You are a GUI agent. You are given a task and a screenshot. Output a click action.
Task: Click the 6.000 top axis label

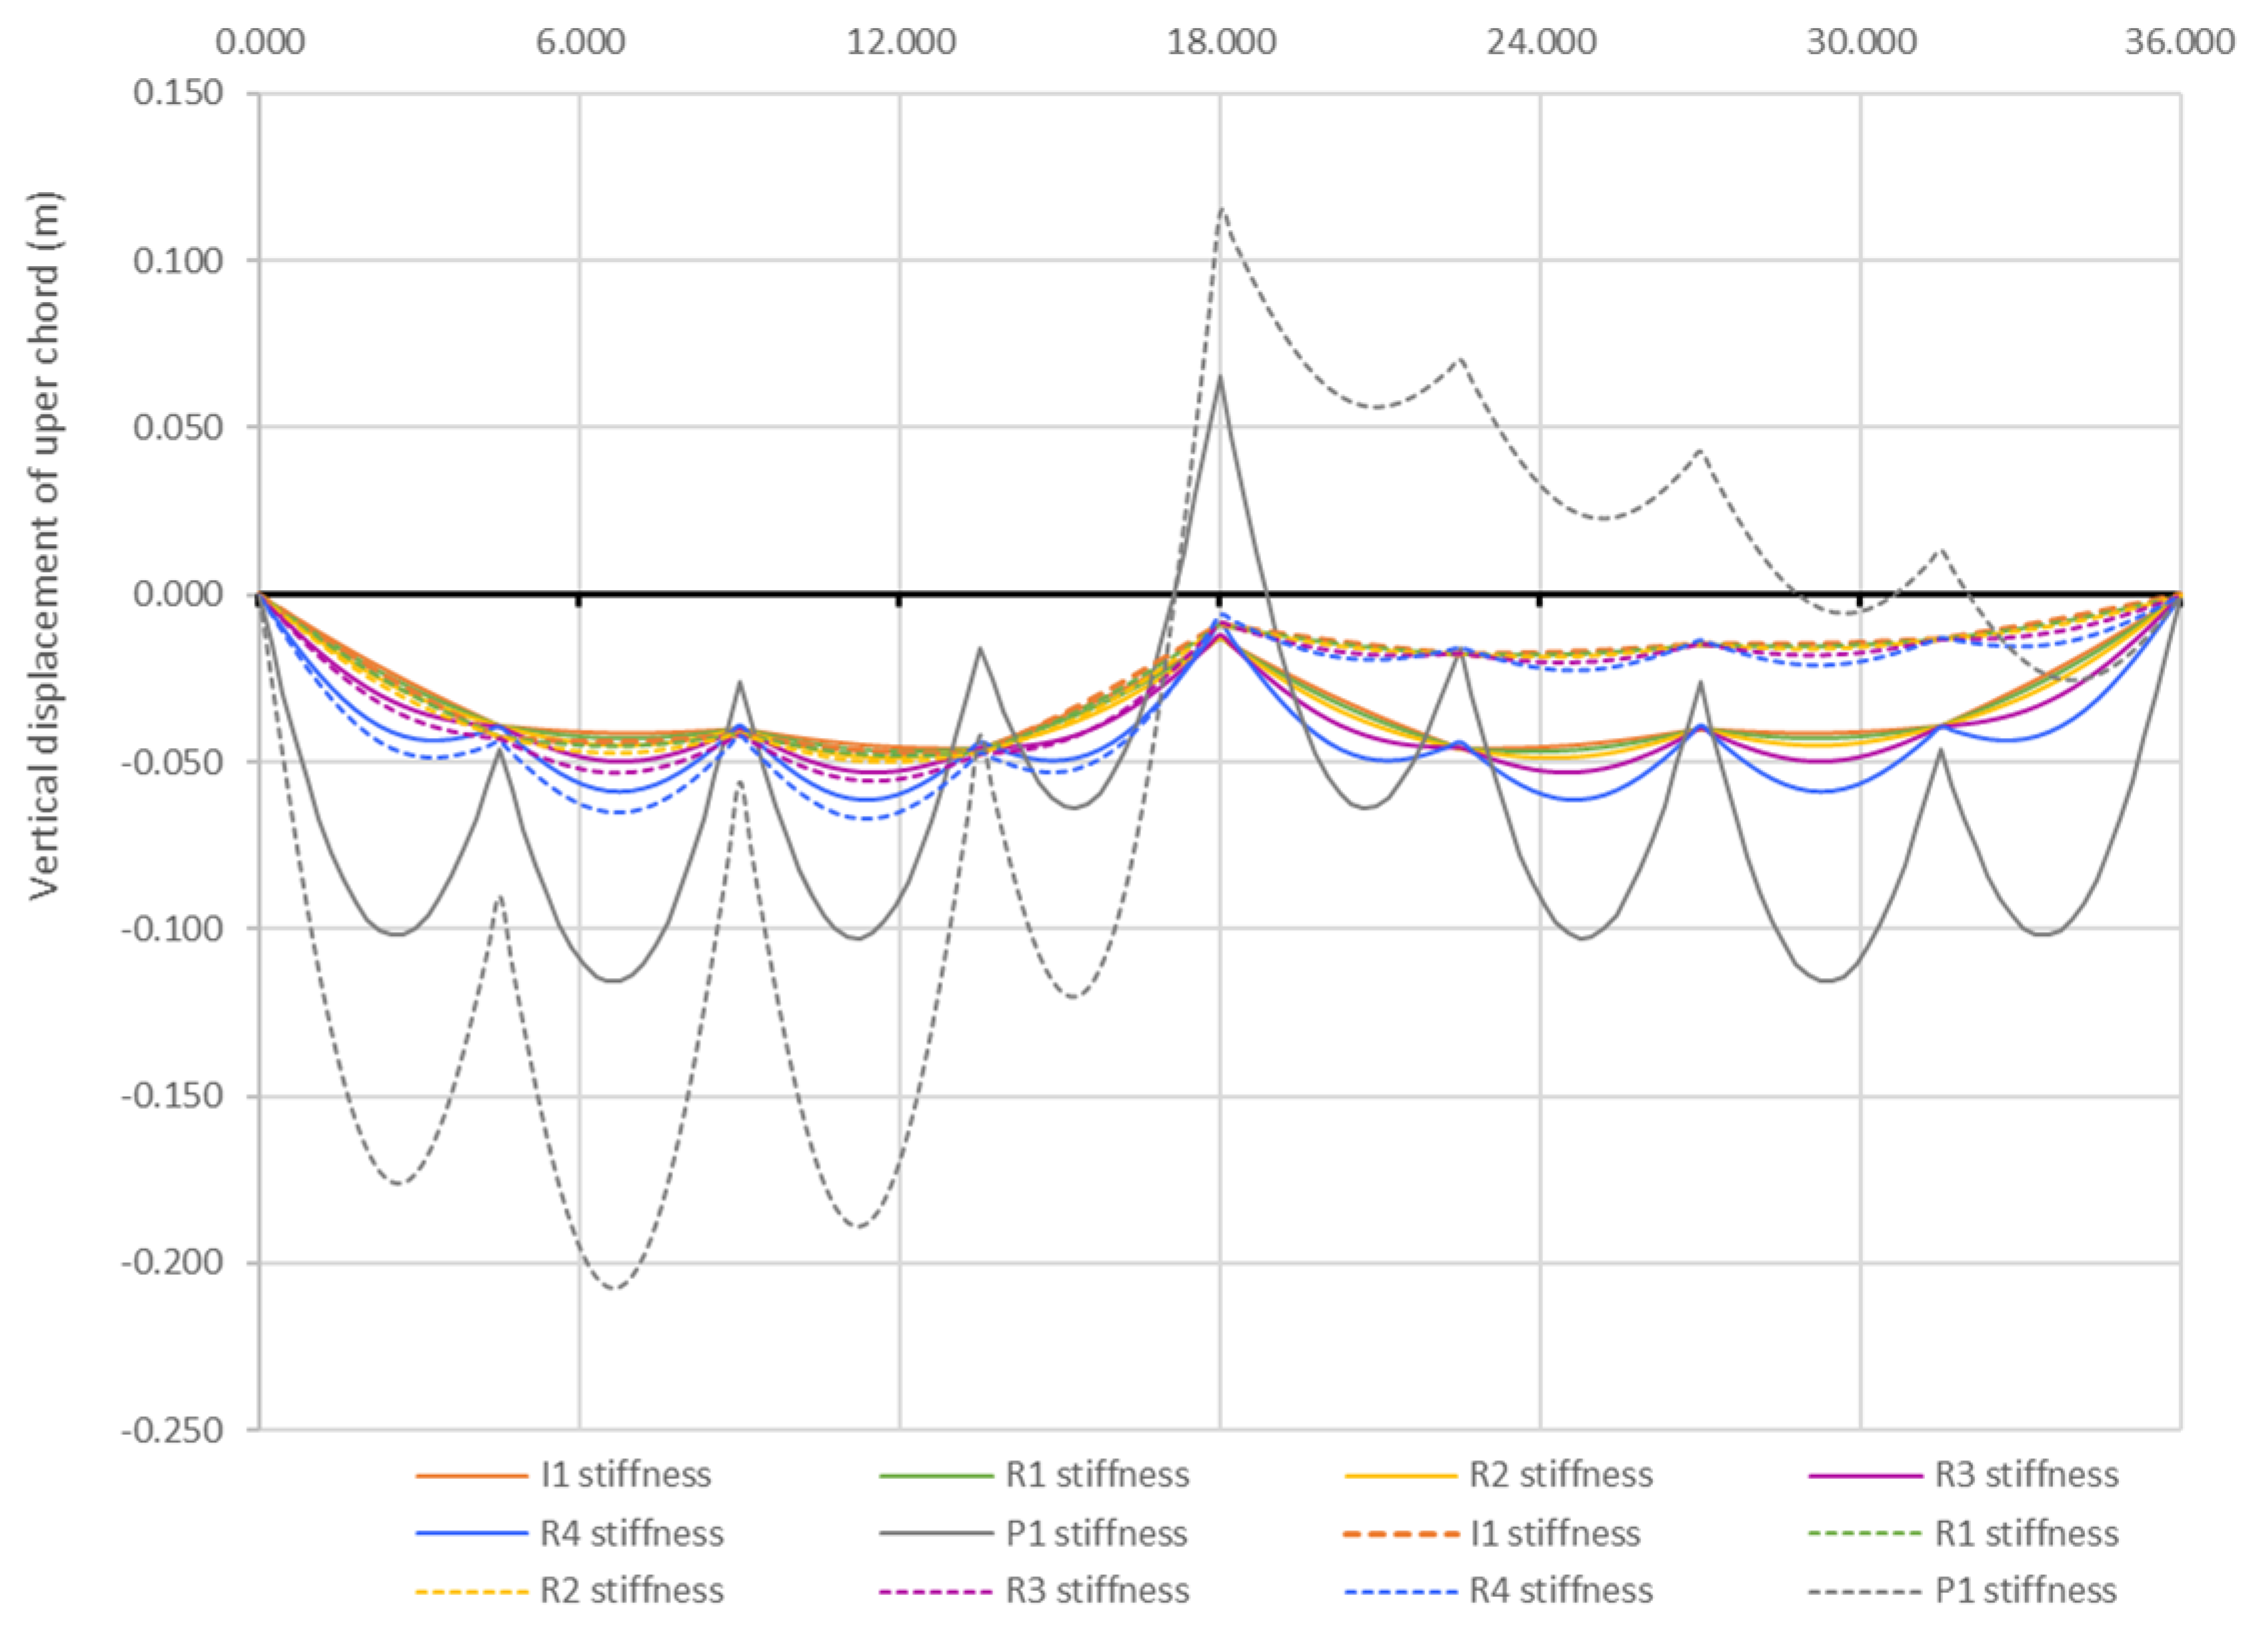tap(580, 42)
